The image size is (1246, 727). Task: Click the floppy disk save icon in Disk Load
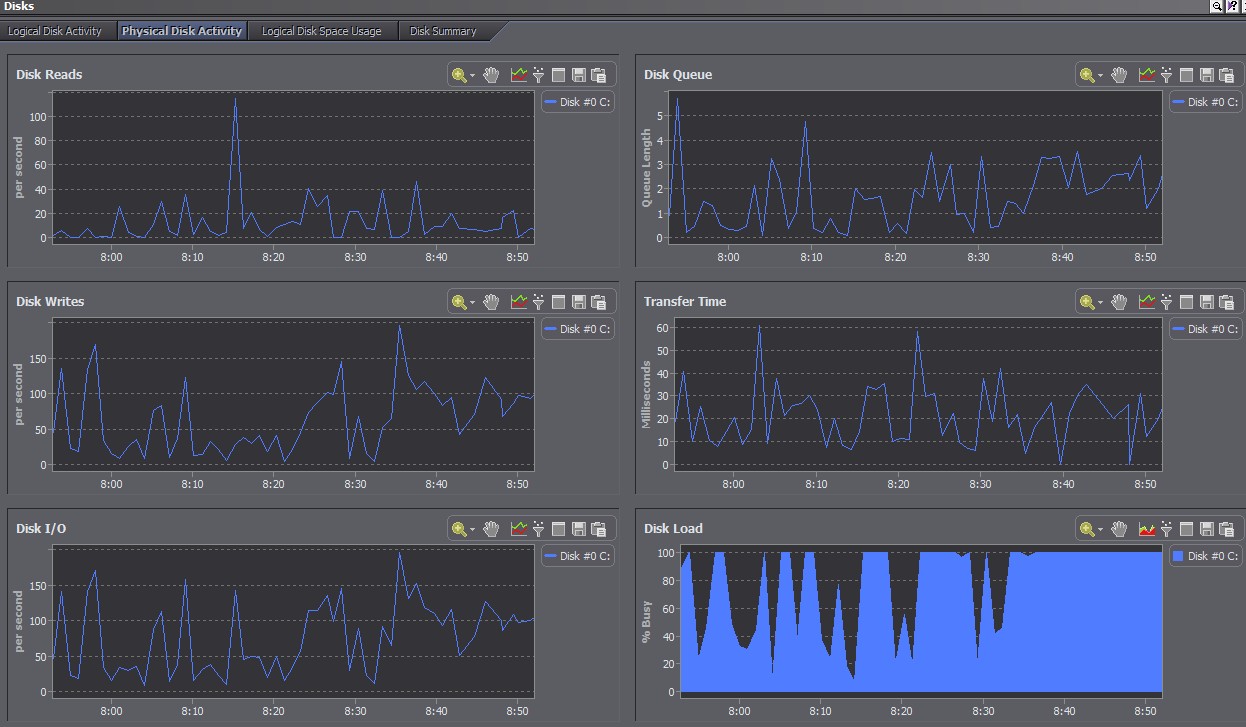1206,529
